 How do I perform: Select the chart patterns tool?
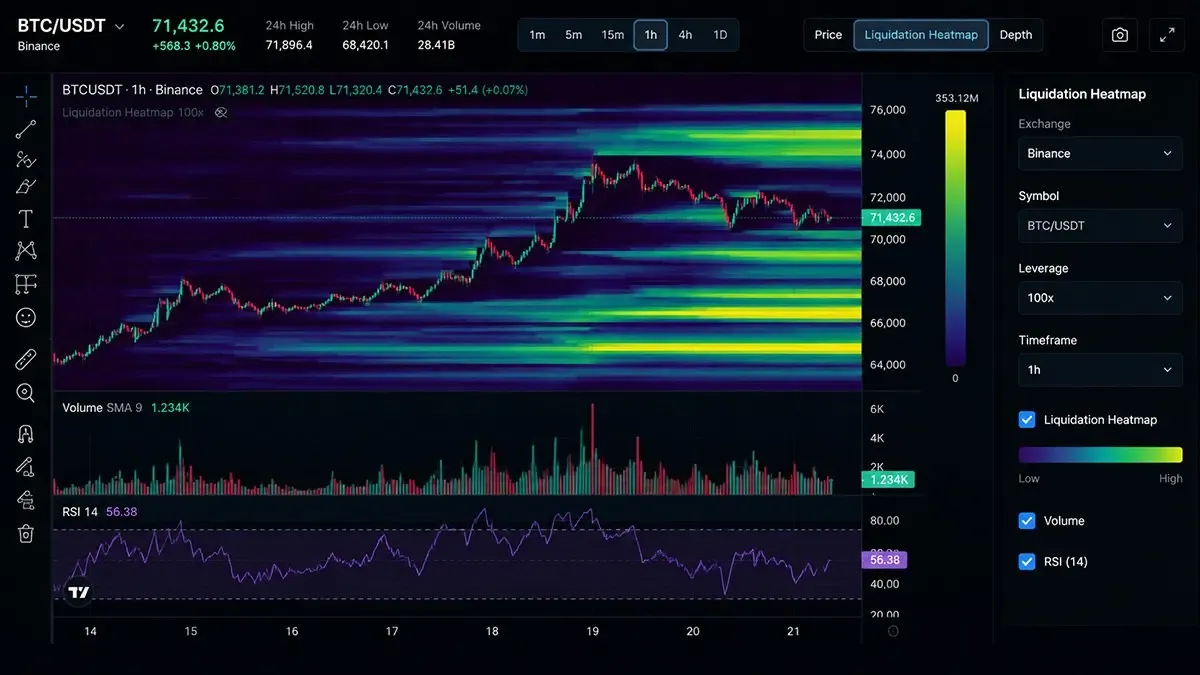(26, 251)
